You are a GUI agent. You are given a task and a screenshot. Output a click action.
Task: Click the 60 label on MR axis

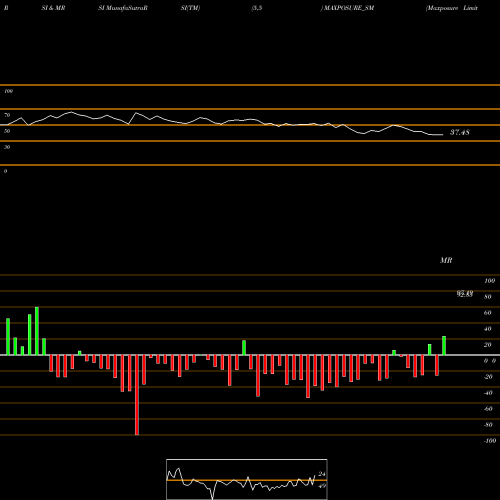point(488,313)
